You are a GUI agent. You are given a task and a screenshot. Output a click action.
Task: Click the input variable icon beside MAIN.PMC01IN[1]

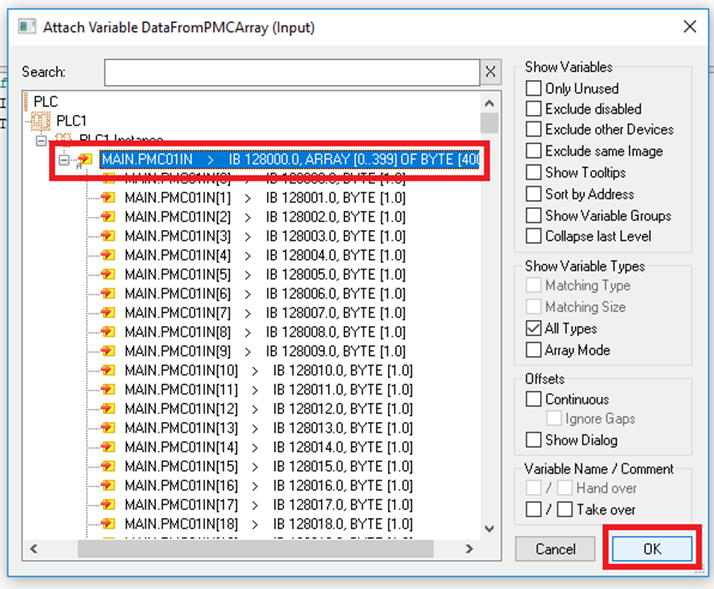(x=108, y=198)
